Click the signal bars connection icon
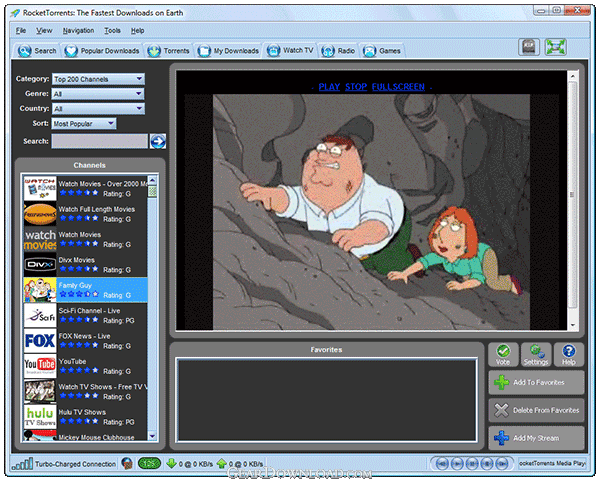 click(x=22, y=464)
